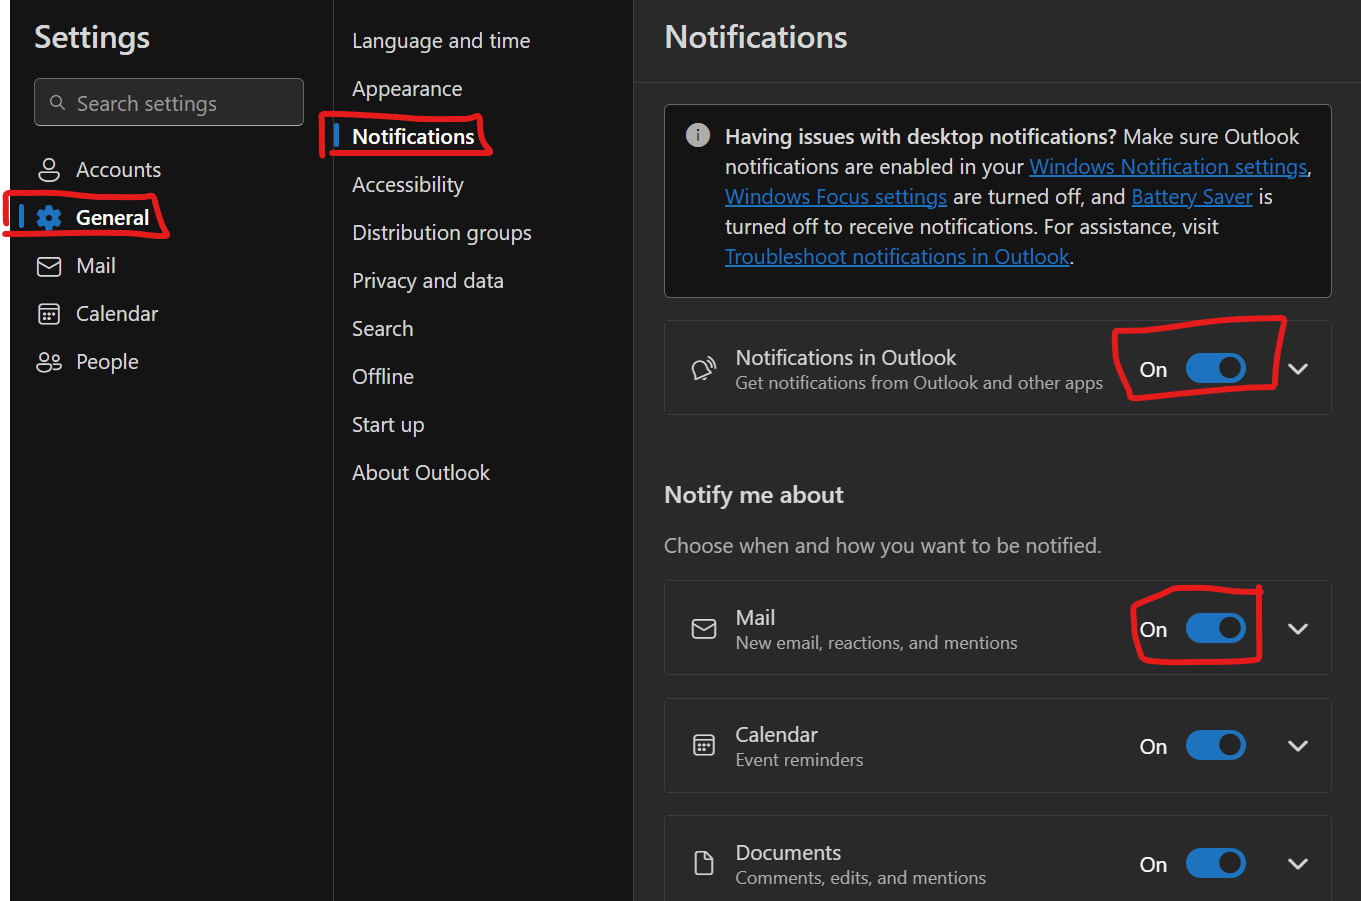
Task: Open Troubleshoot notifications in Outlook link
Action: (897, 257)
